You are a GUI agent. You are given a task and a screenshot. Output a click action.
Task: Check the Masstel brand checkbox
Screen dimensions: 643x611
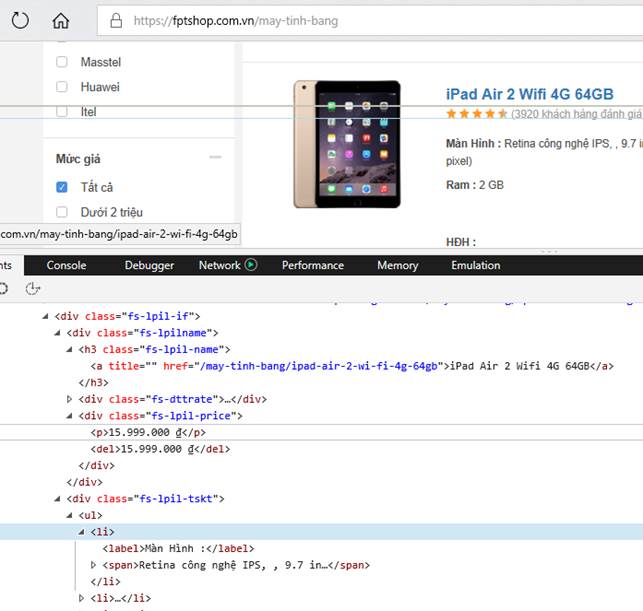point(62,62)
